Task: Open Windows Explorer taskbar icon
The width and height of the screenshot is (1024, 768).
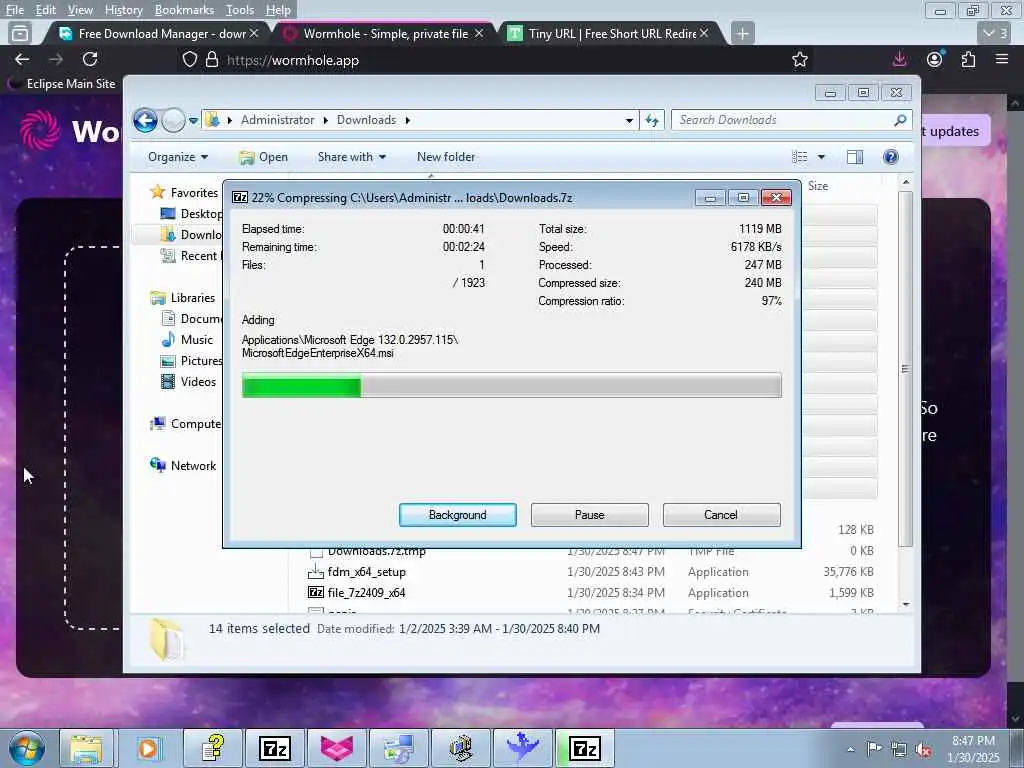Action: point(86,748)
